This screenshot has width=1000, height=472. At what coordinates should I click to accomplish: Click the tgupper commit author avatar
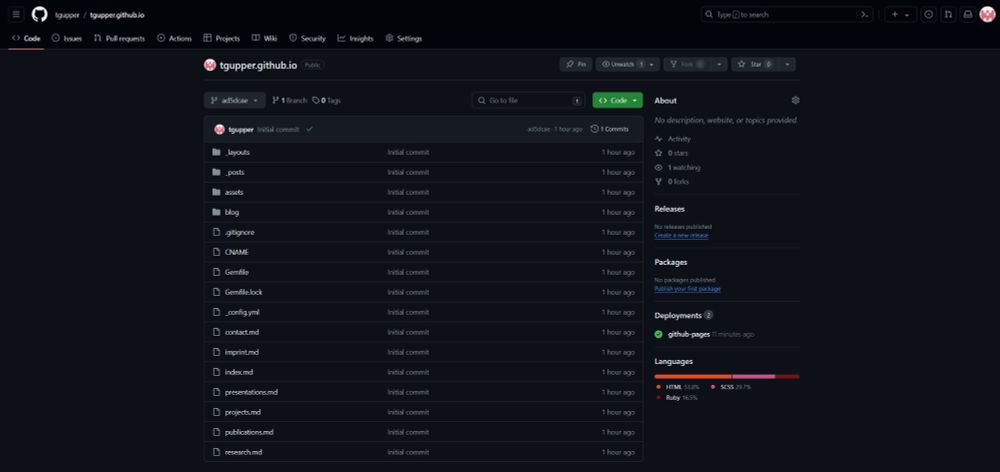(219, 129)
